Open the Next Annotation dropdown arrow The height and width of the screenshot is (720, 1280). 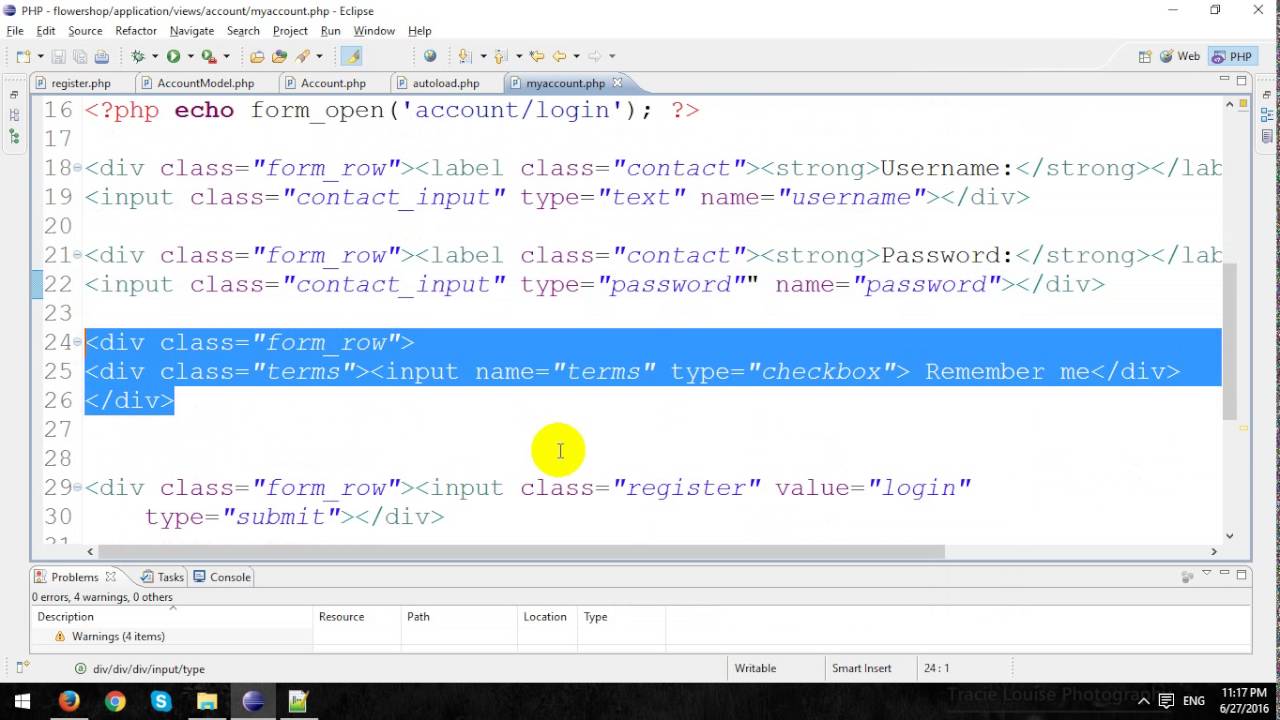click(483, 57)
